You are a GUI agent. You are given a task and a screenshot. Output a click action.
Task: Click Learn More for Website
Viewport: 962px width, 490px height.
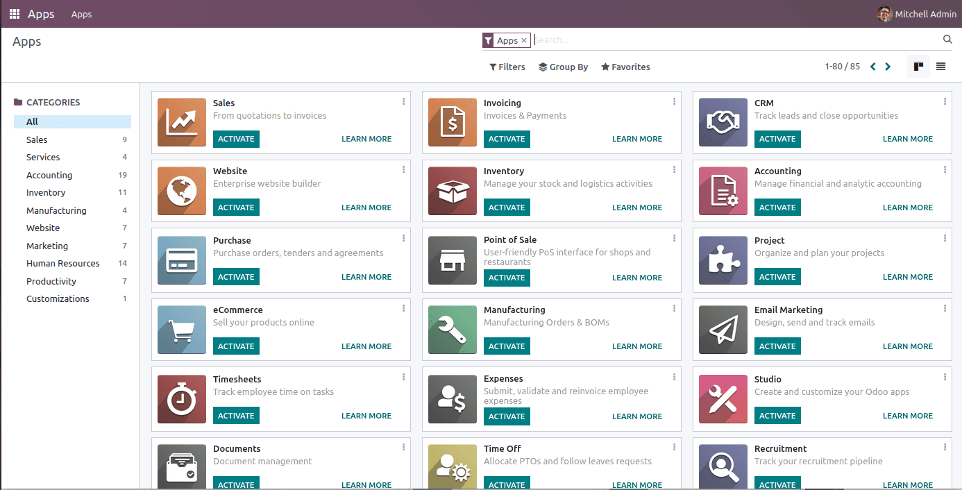tap(366, 208)
